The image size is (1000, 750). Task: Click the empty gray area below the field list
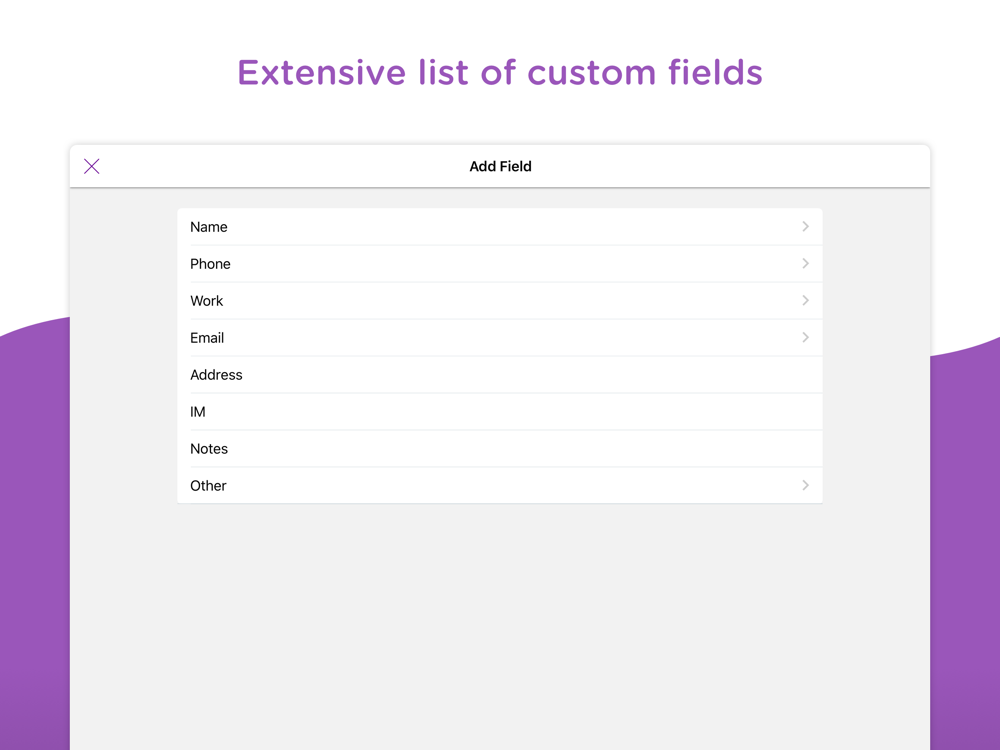[500, 620]
